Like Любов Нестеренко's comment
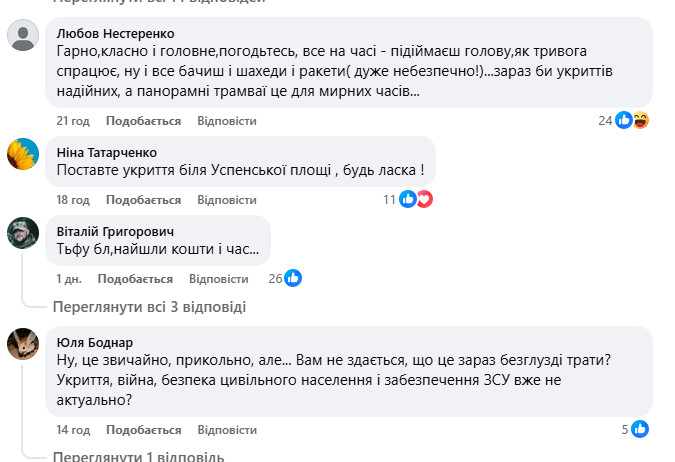This screenshot has height=462, width=675. coord(143,121)
